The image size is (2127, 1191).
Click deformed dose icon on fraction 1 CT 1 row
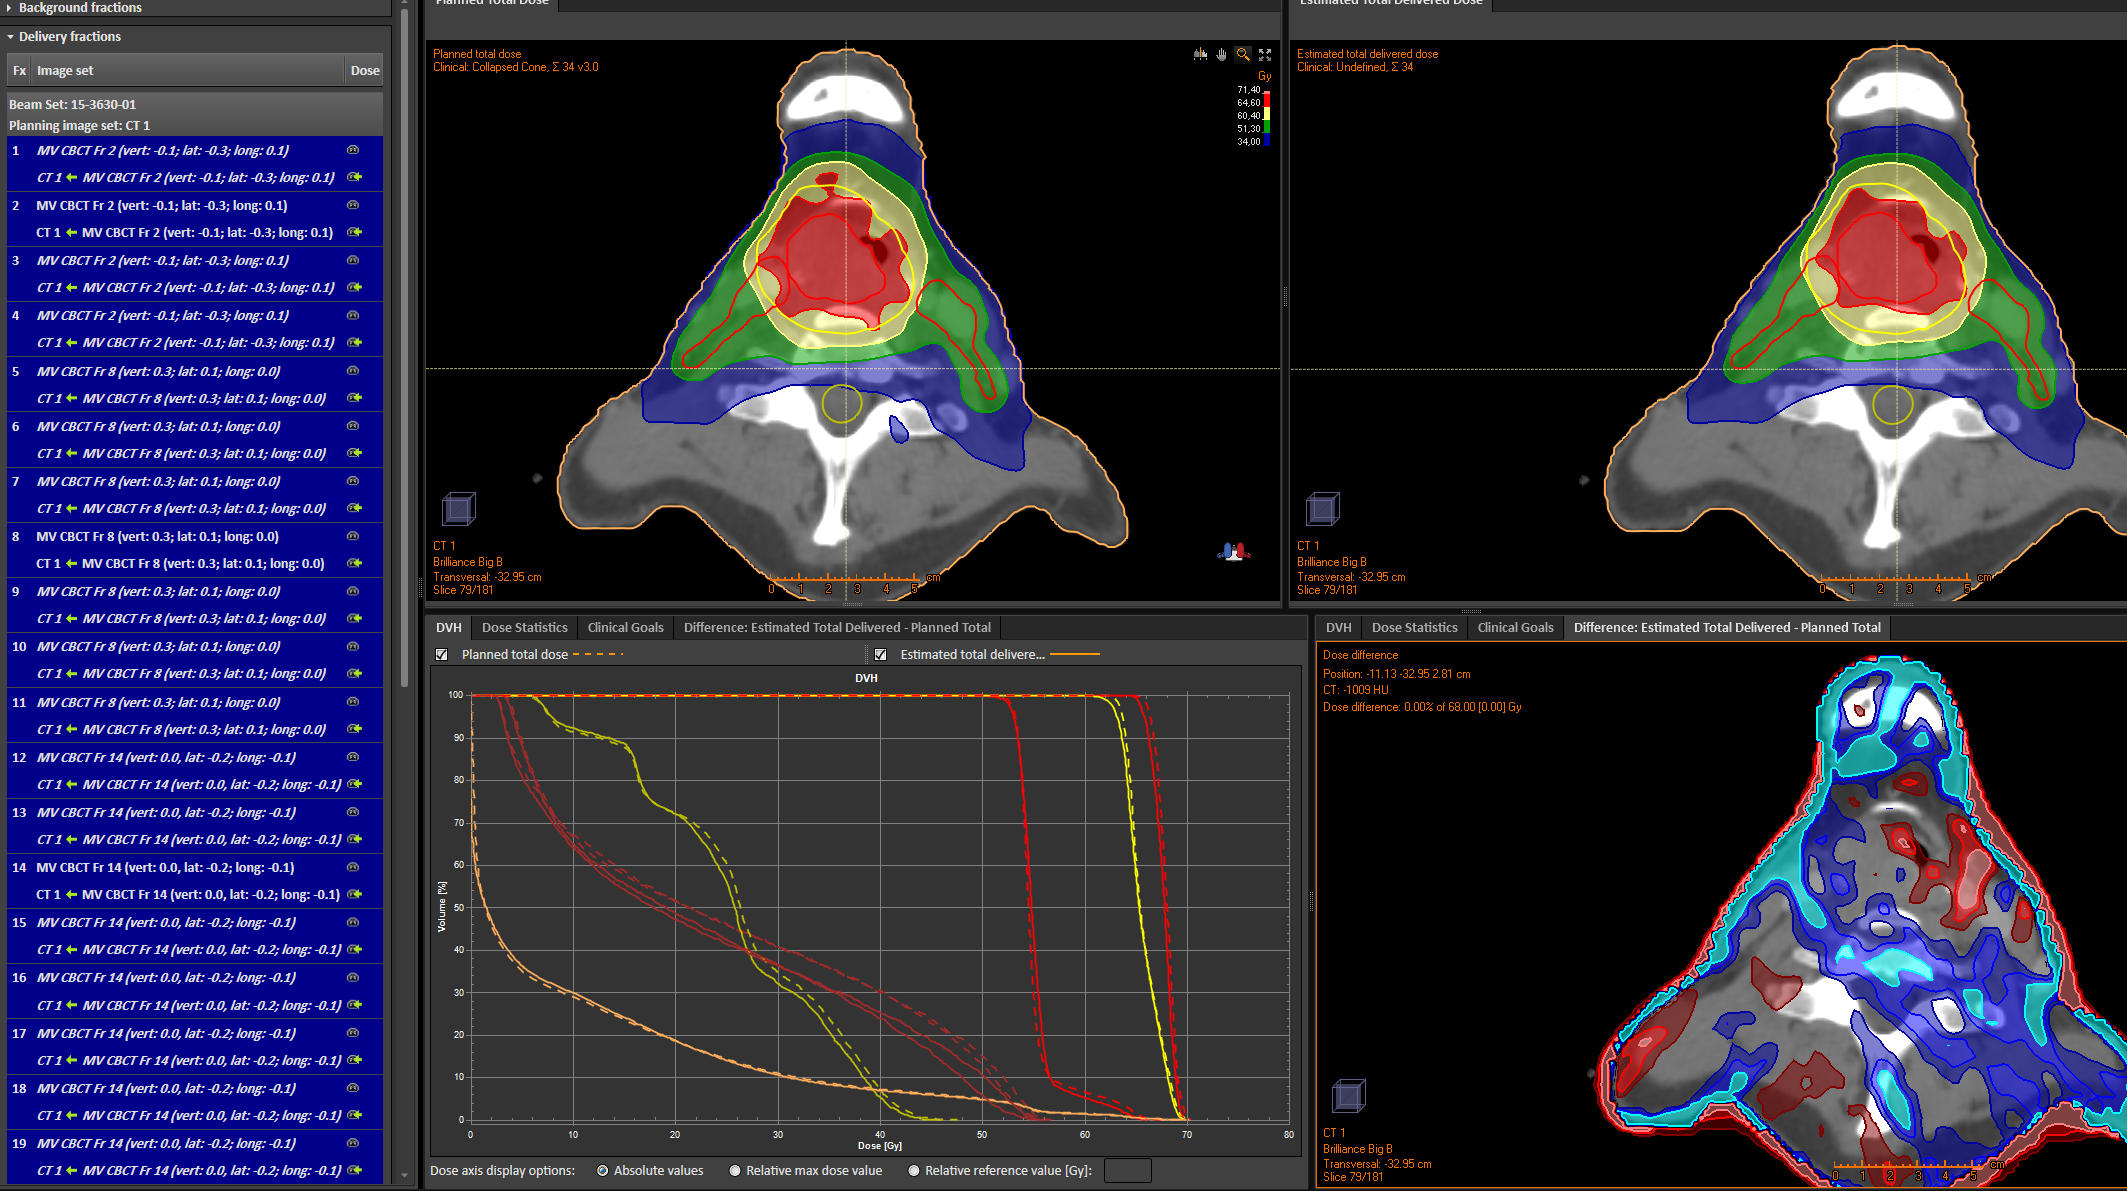(x=354, y=177)
